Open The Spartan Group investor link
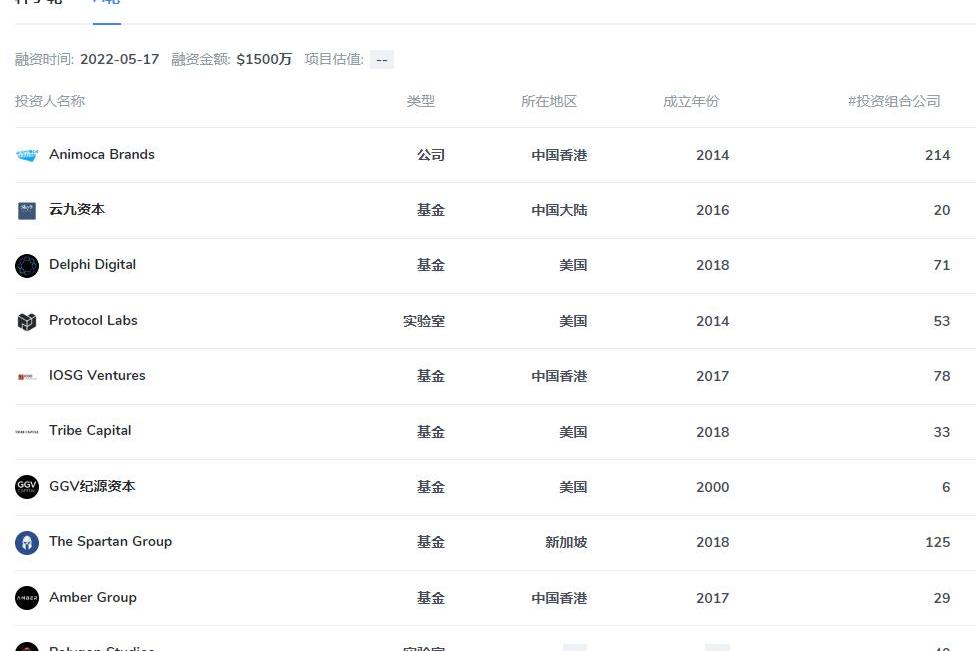 click(110, 541)
